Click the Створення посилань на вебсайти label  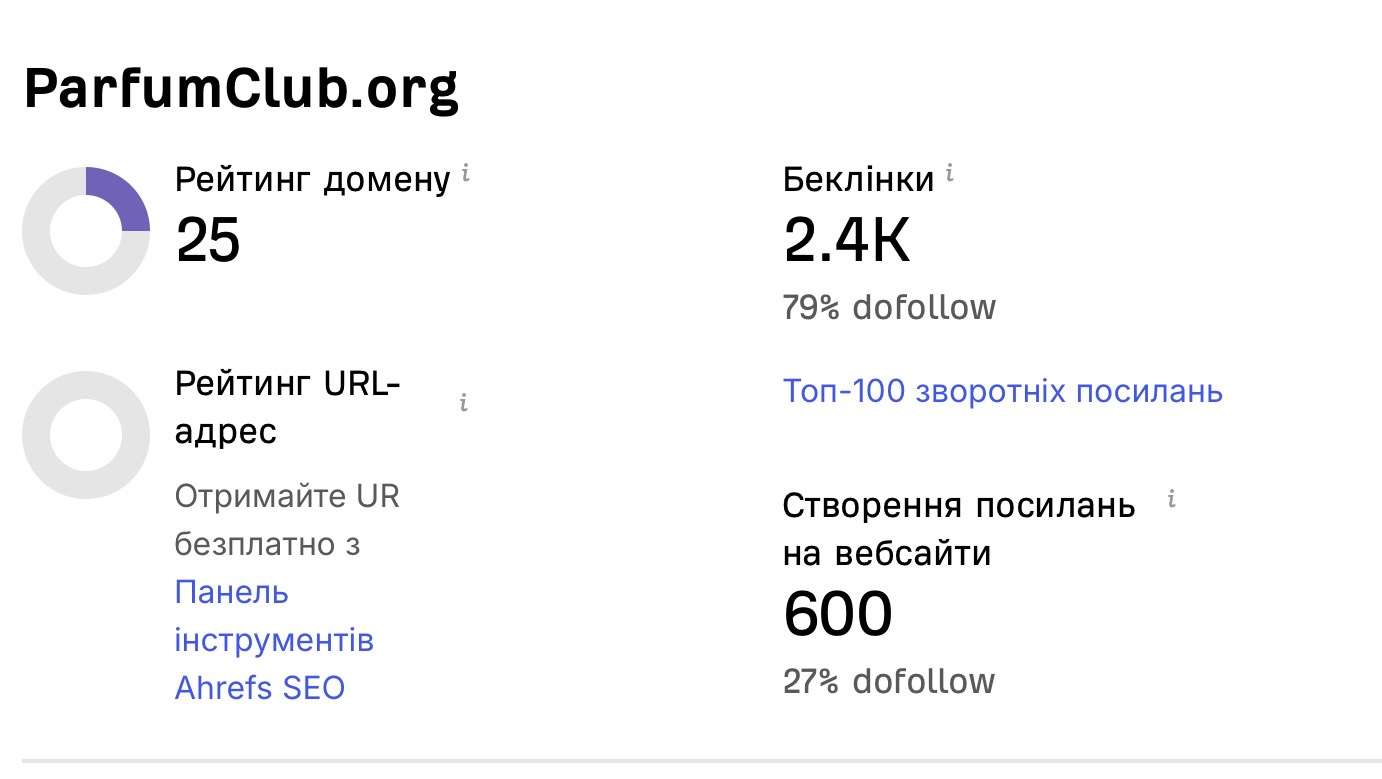[x=960, y=529]
